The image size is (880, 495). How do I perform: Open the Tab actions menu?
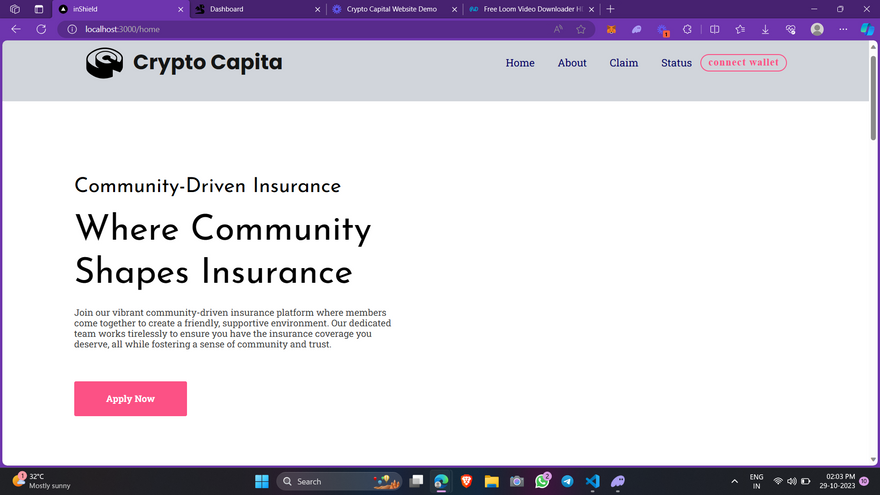coord(39,9)
